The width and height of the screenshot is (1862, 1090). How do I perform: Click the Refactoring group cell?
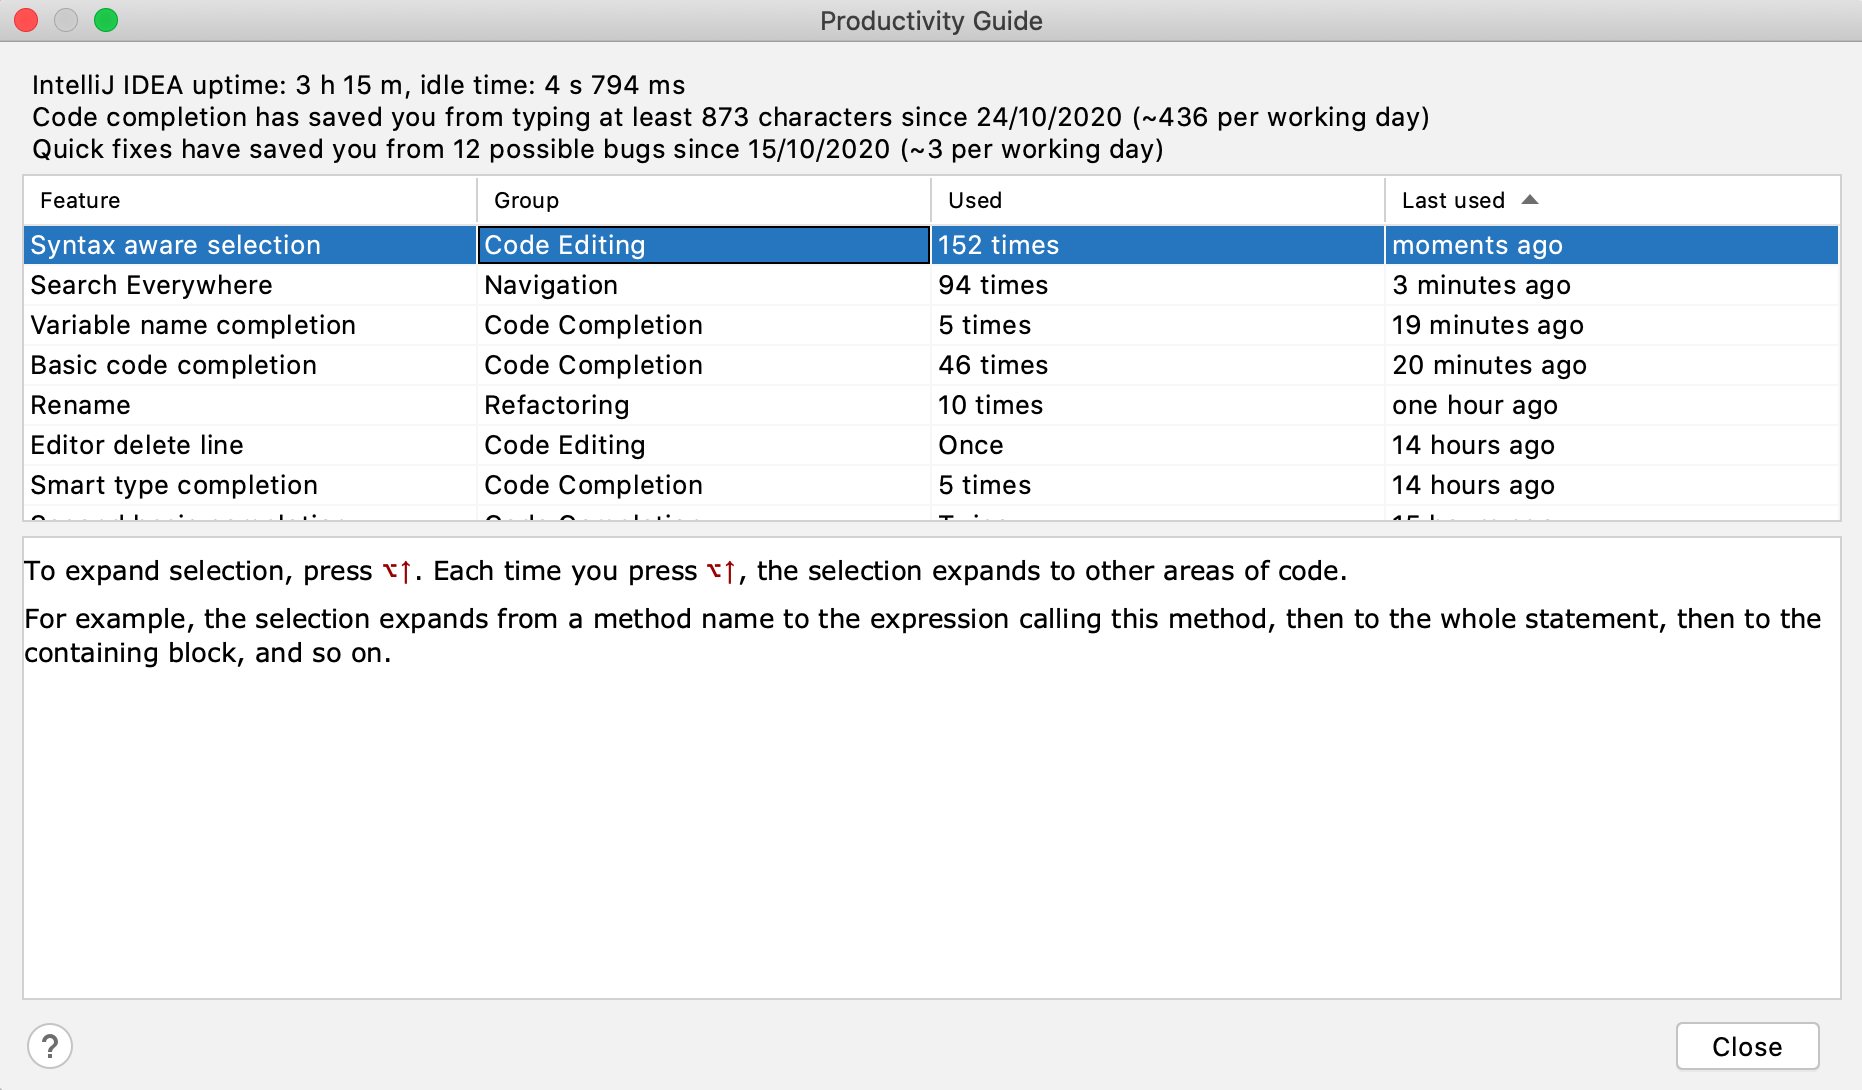tap(704, 405)
